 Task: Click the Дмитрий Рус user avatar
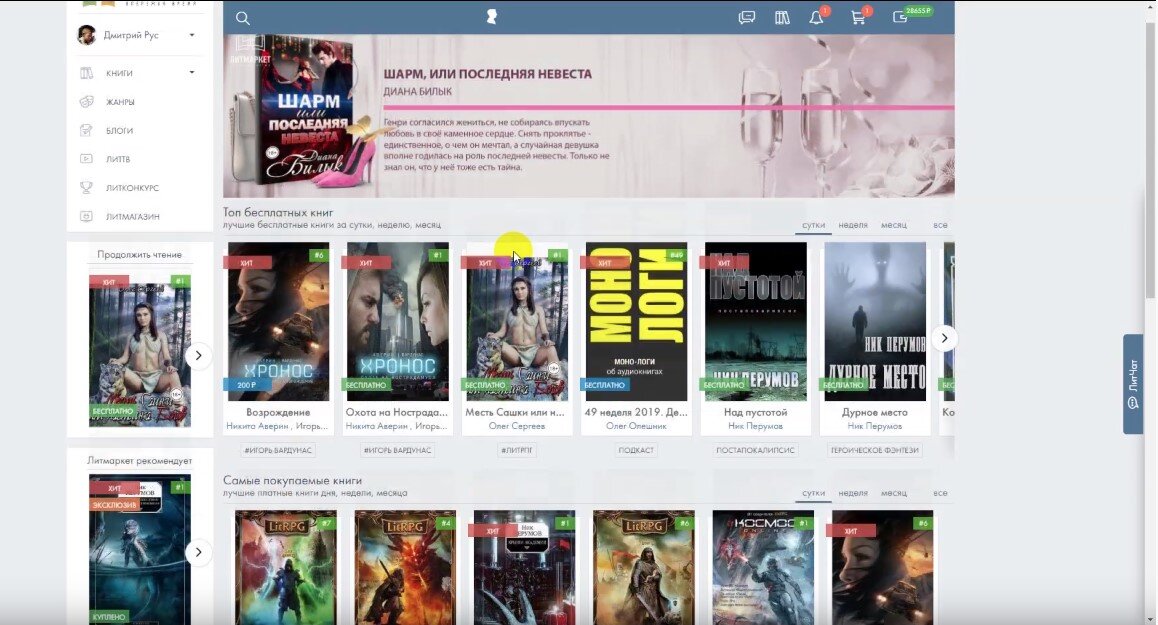click(x=86, y=35)
